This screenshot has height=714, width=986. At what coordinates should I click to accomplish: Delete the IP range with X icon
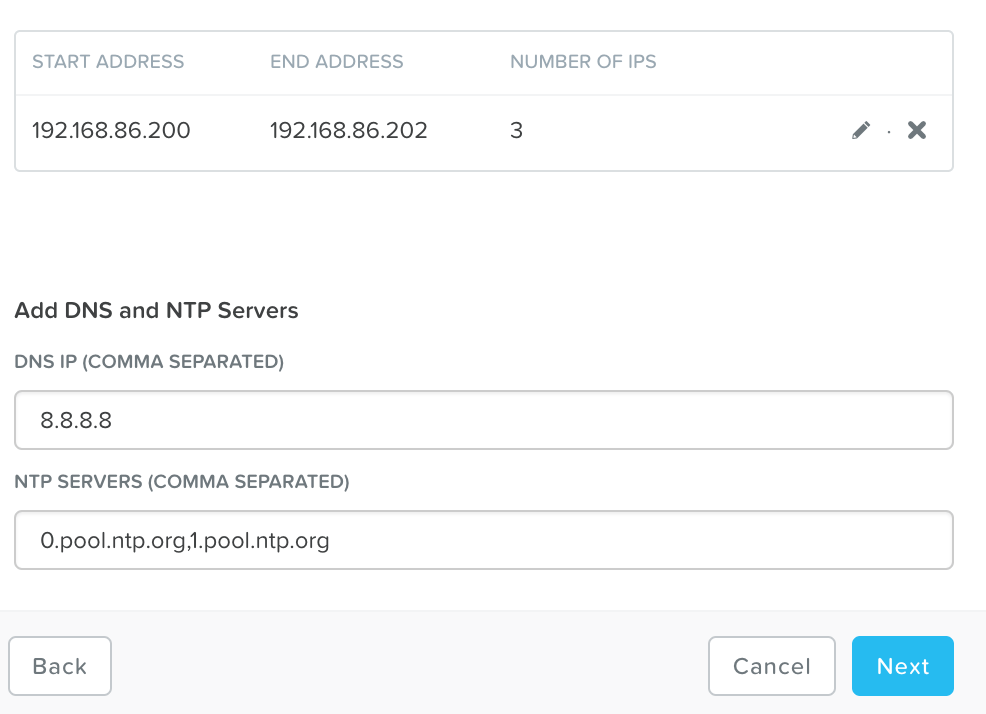pyautogui.click(x=917, y=130)
